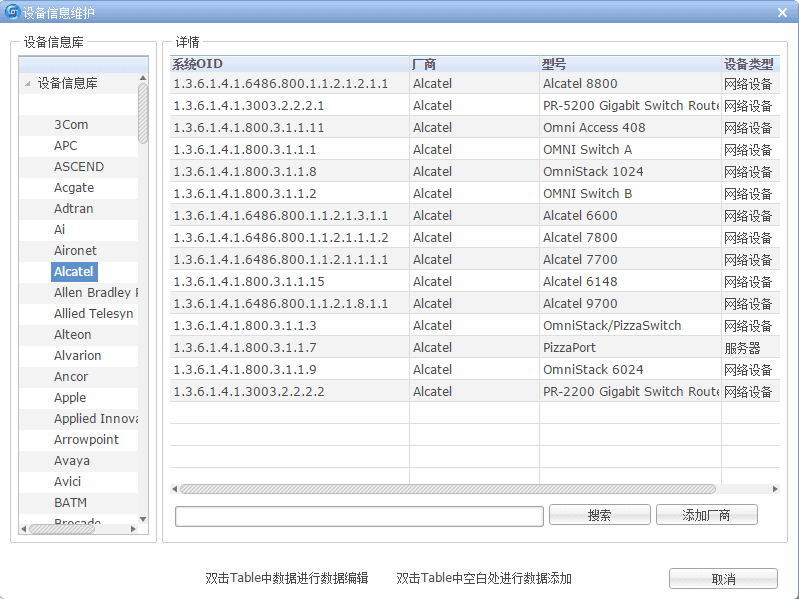Click the 取消 cancel button

click(723, 579)
